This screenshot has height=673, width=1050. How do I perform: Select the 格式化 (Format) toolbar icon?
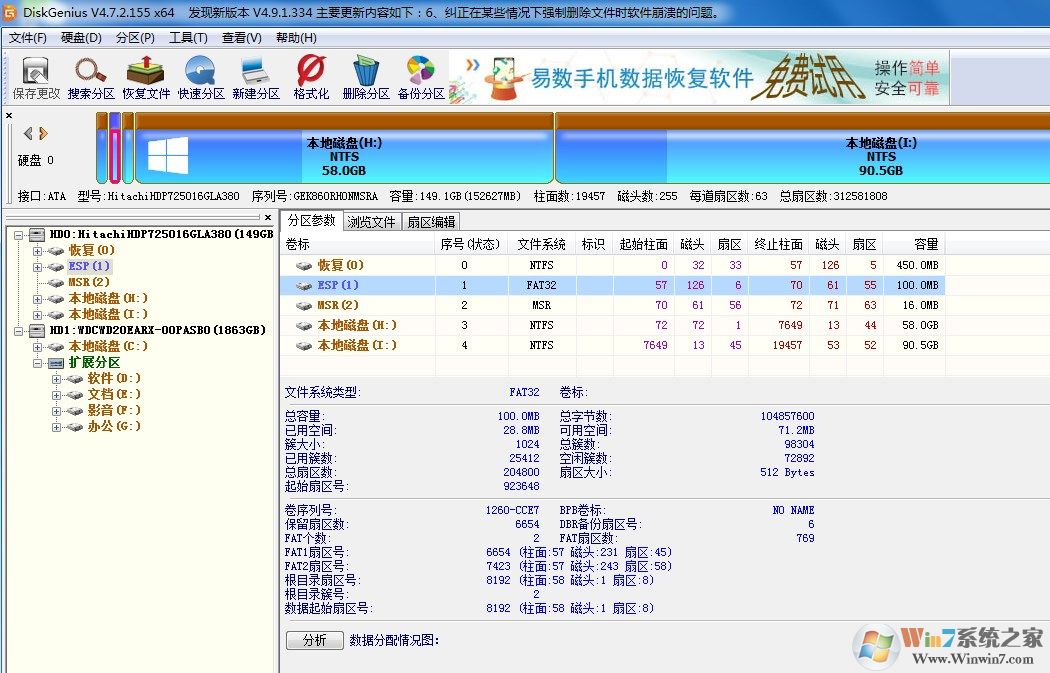click(x=309, y=77)
